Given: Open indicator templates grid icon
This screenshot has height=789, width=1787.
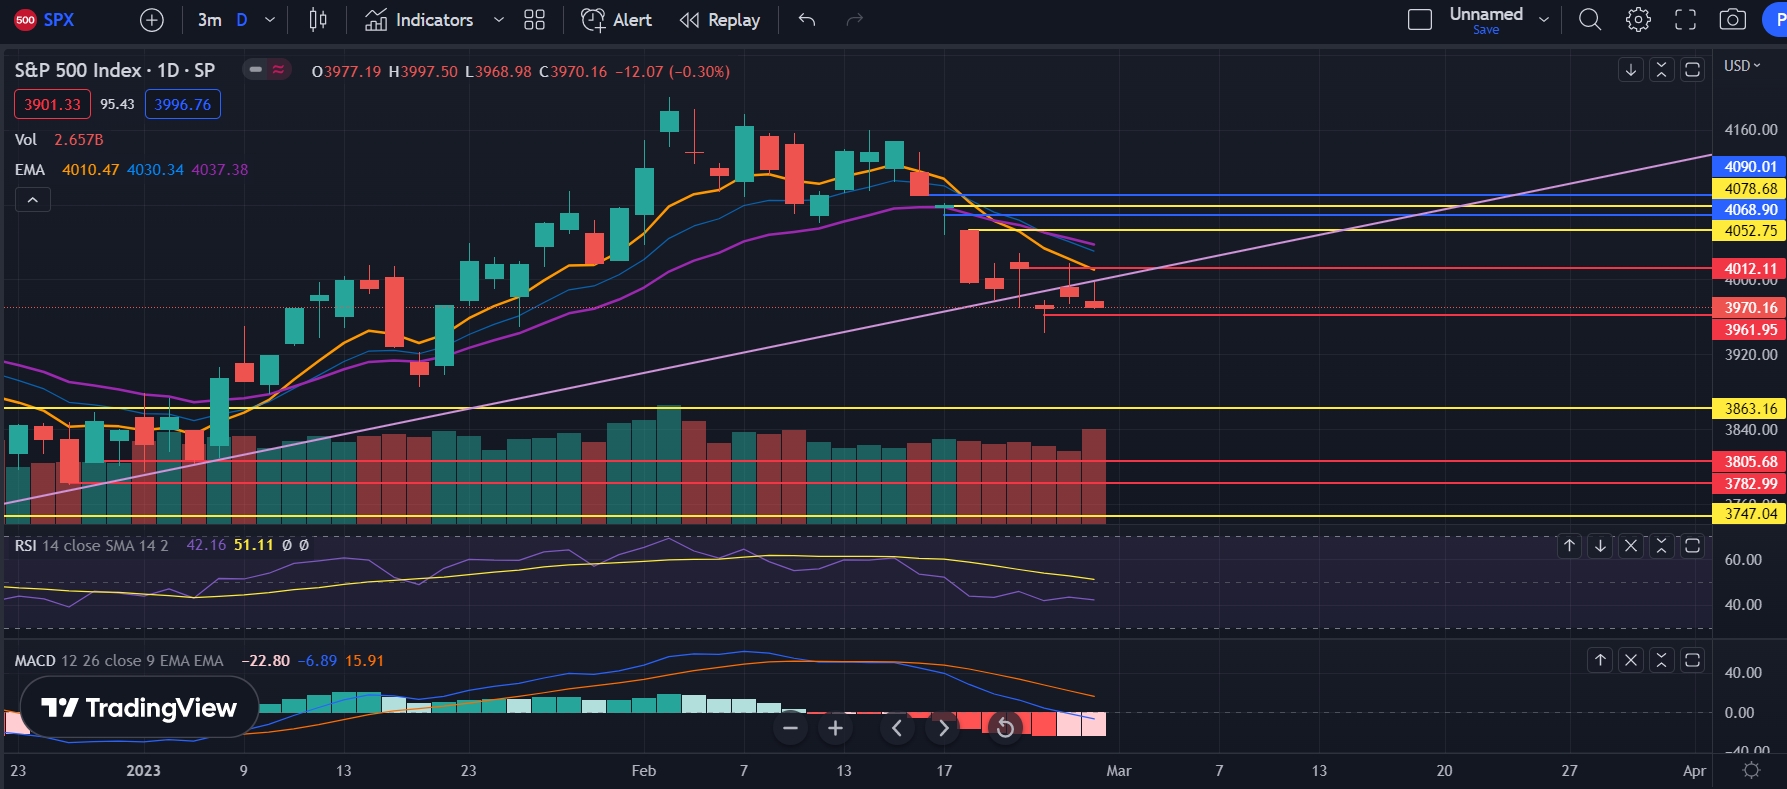Looking at the screenshot, I should click(x=535, y=20).
